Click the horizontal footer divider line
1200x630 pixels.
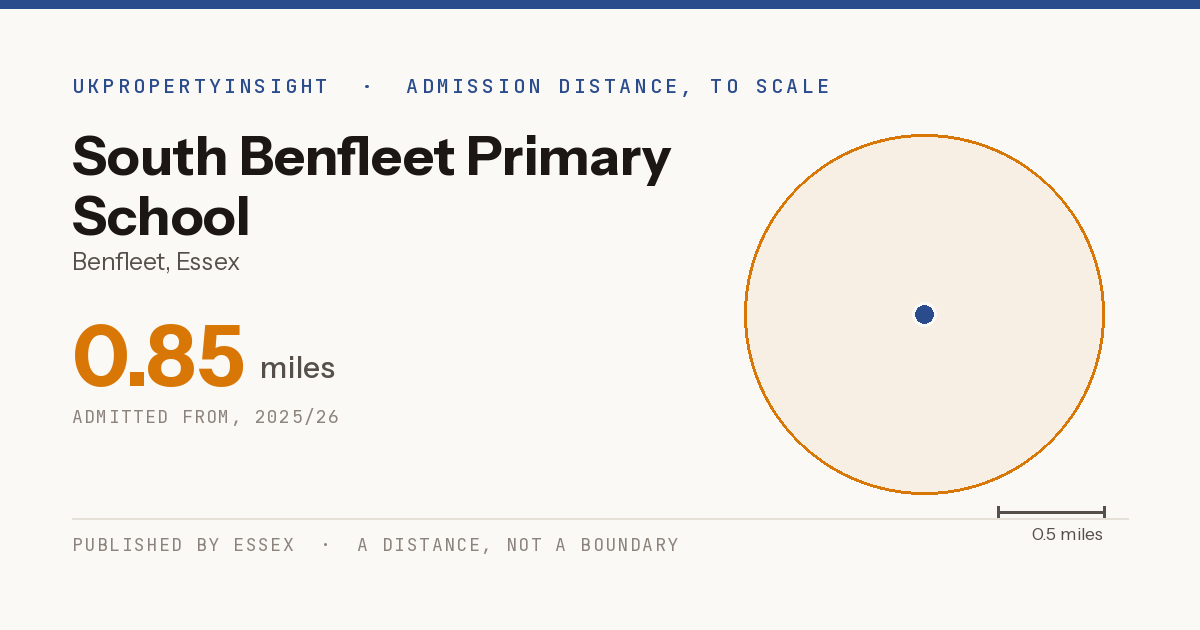coord(600,519)
